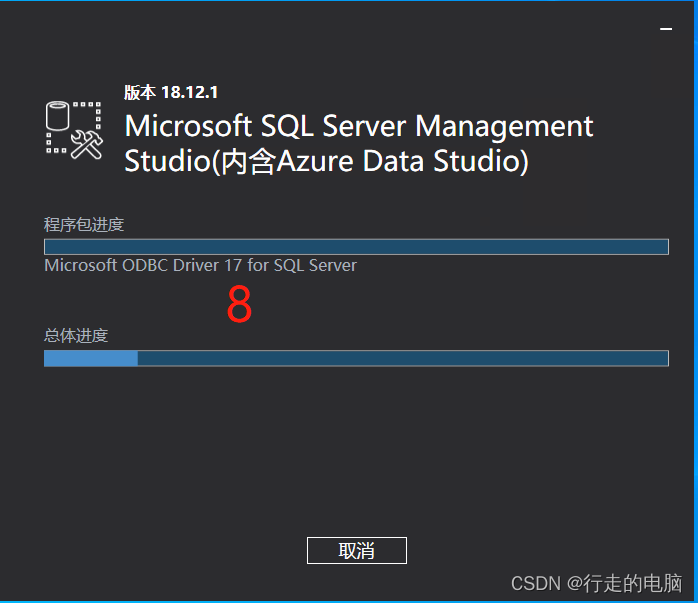Click SQL Server in the package status line
698x603 pixels.
315,265
